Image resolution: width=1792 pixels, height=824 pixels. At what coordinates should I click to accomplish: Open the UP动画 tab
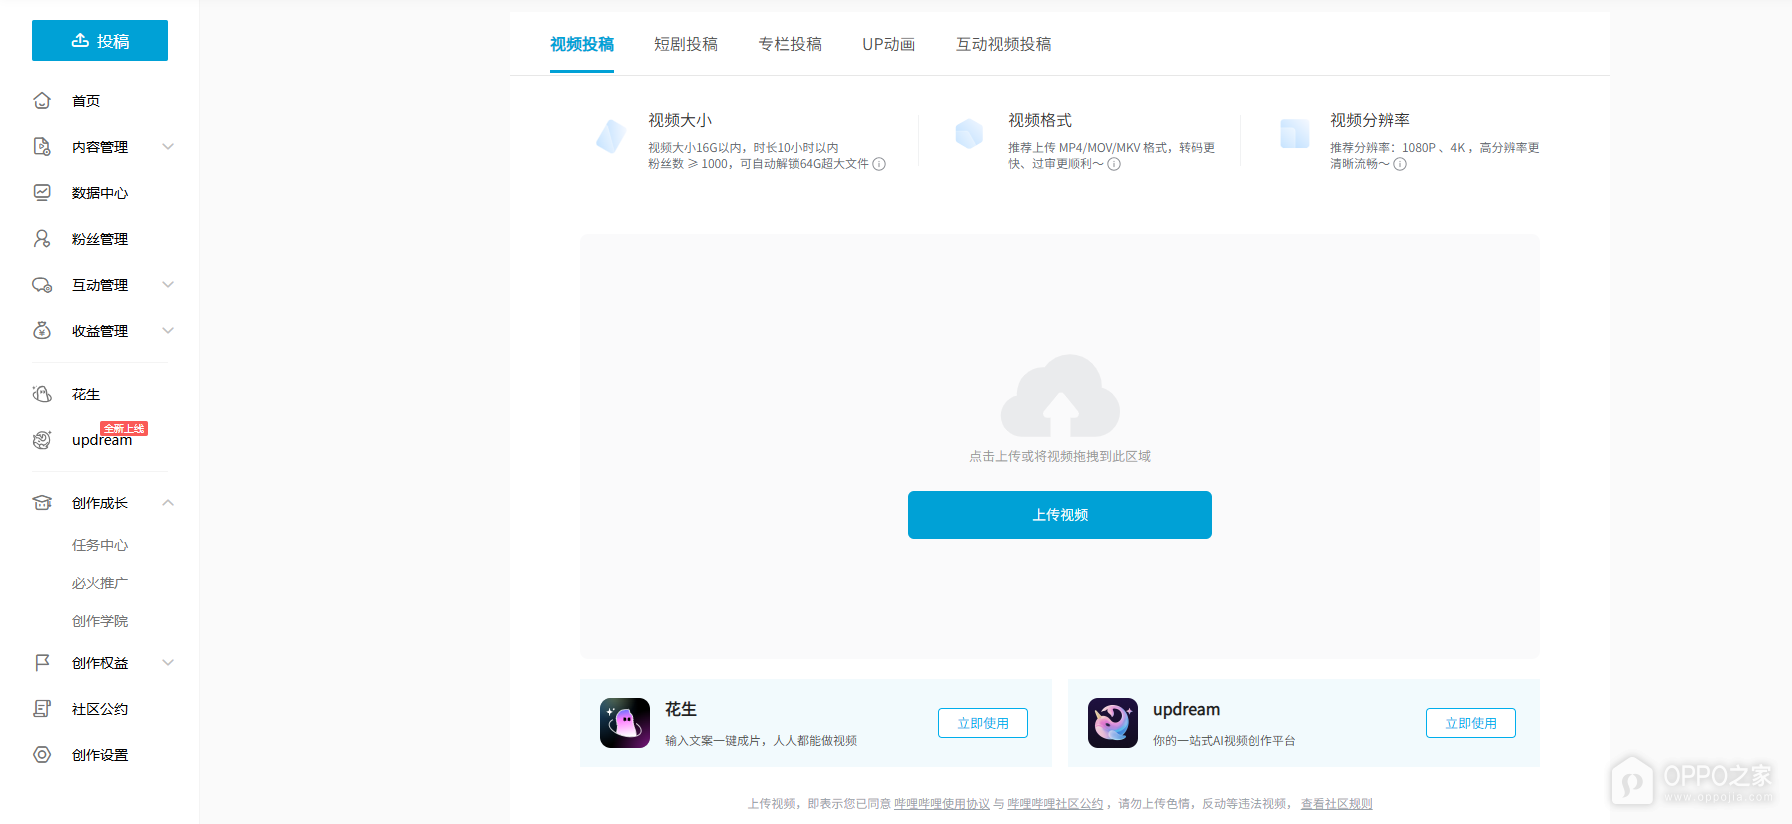pyautogui.click(x=889, y=44)
